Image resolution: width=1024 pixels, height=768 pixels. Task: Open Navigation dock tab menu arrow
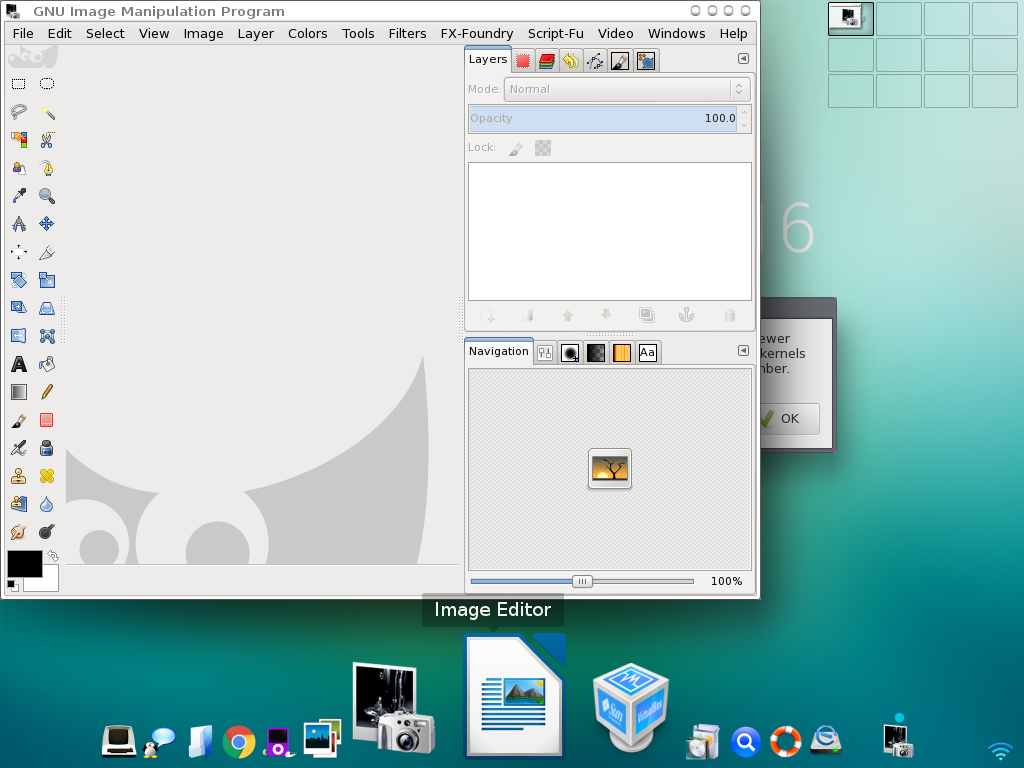(x=743, y=351)
